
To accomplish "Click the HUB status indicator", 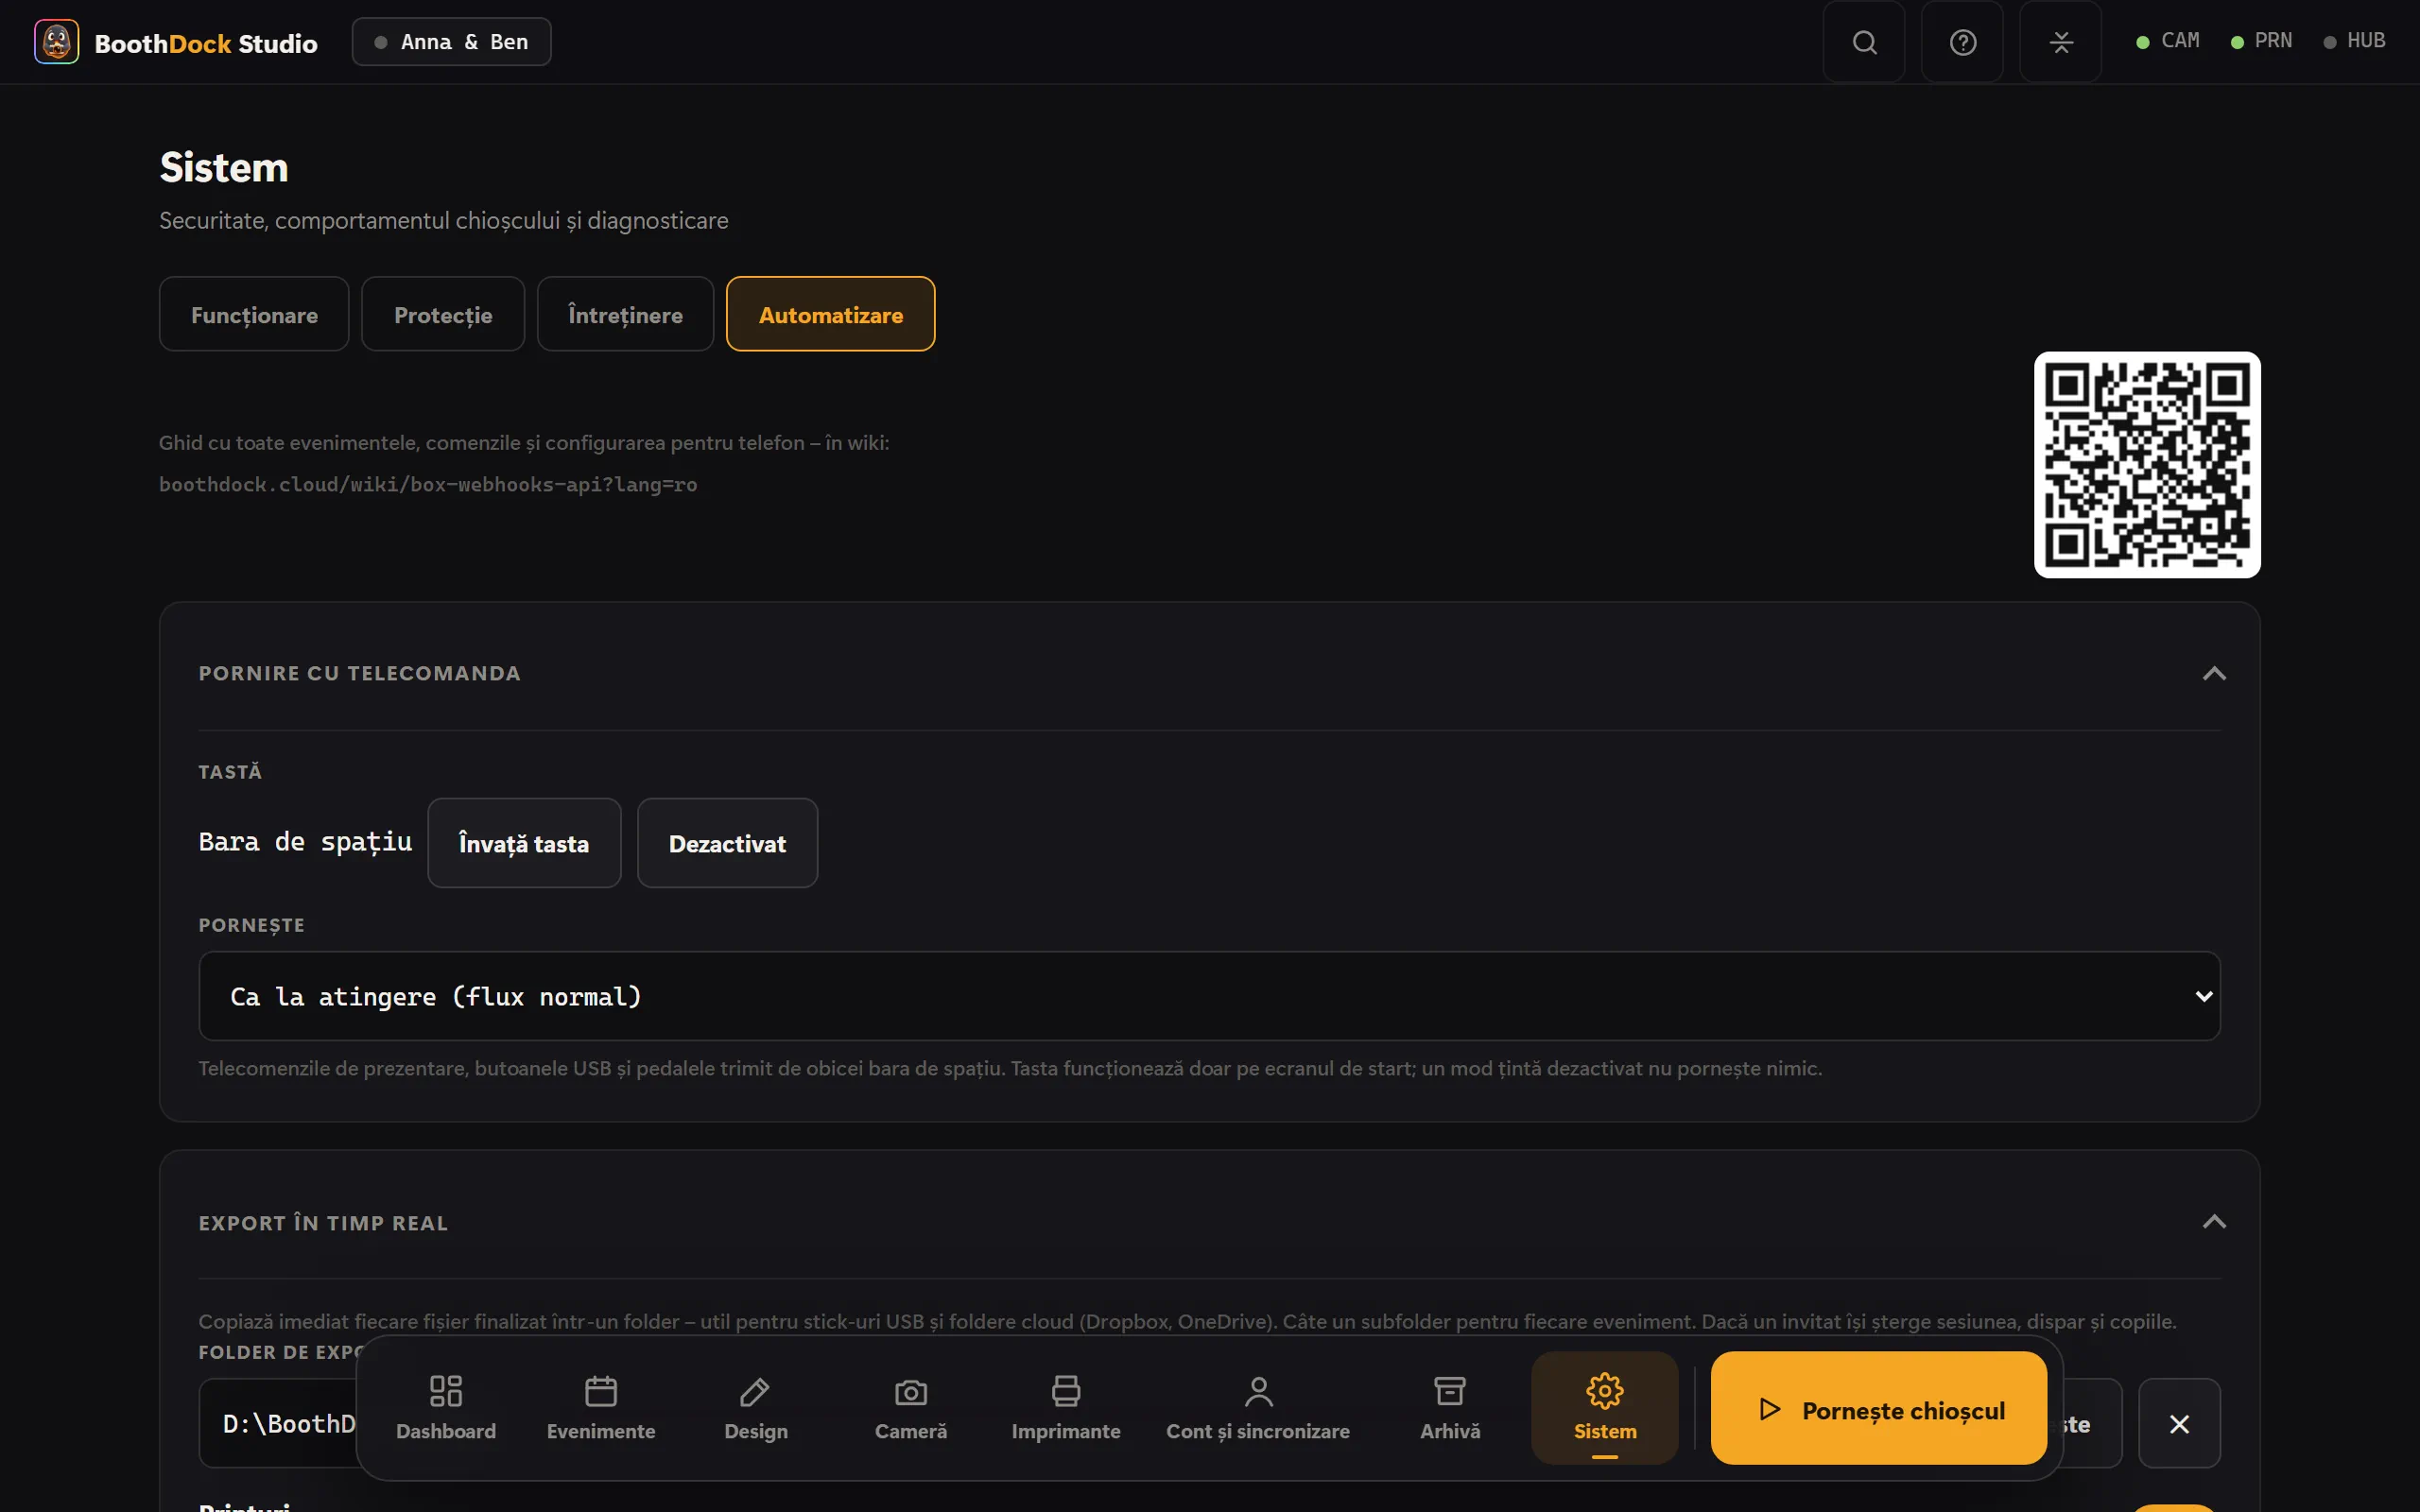I will [x=2354, y=41].
